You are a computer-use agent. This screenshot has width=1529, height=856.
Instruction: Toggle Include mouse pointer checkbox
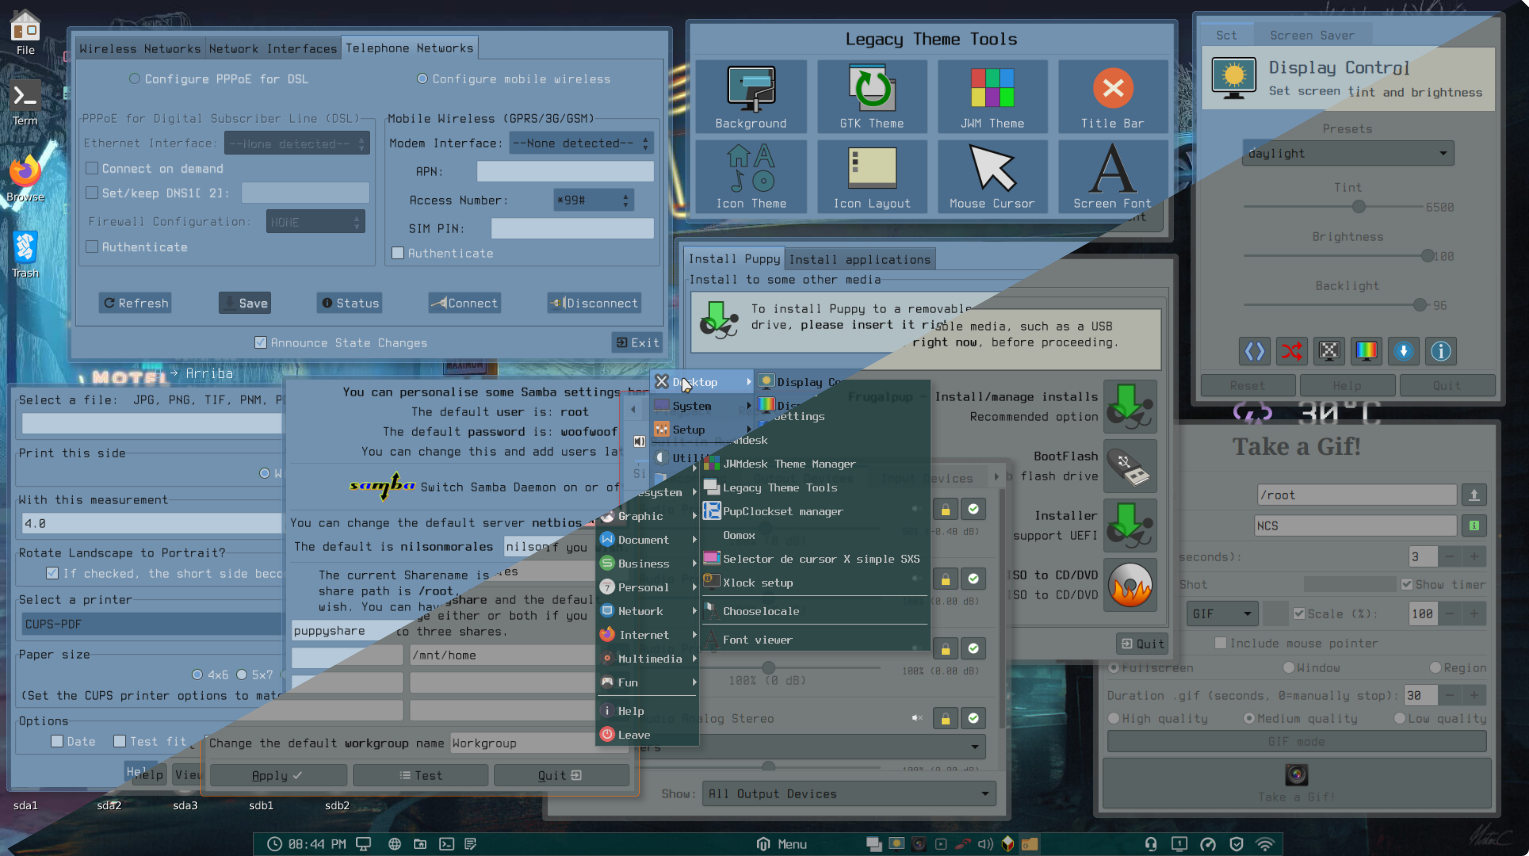(x=1220, y=643)
